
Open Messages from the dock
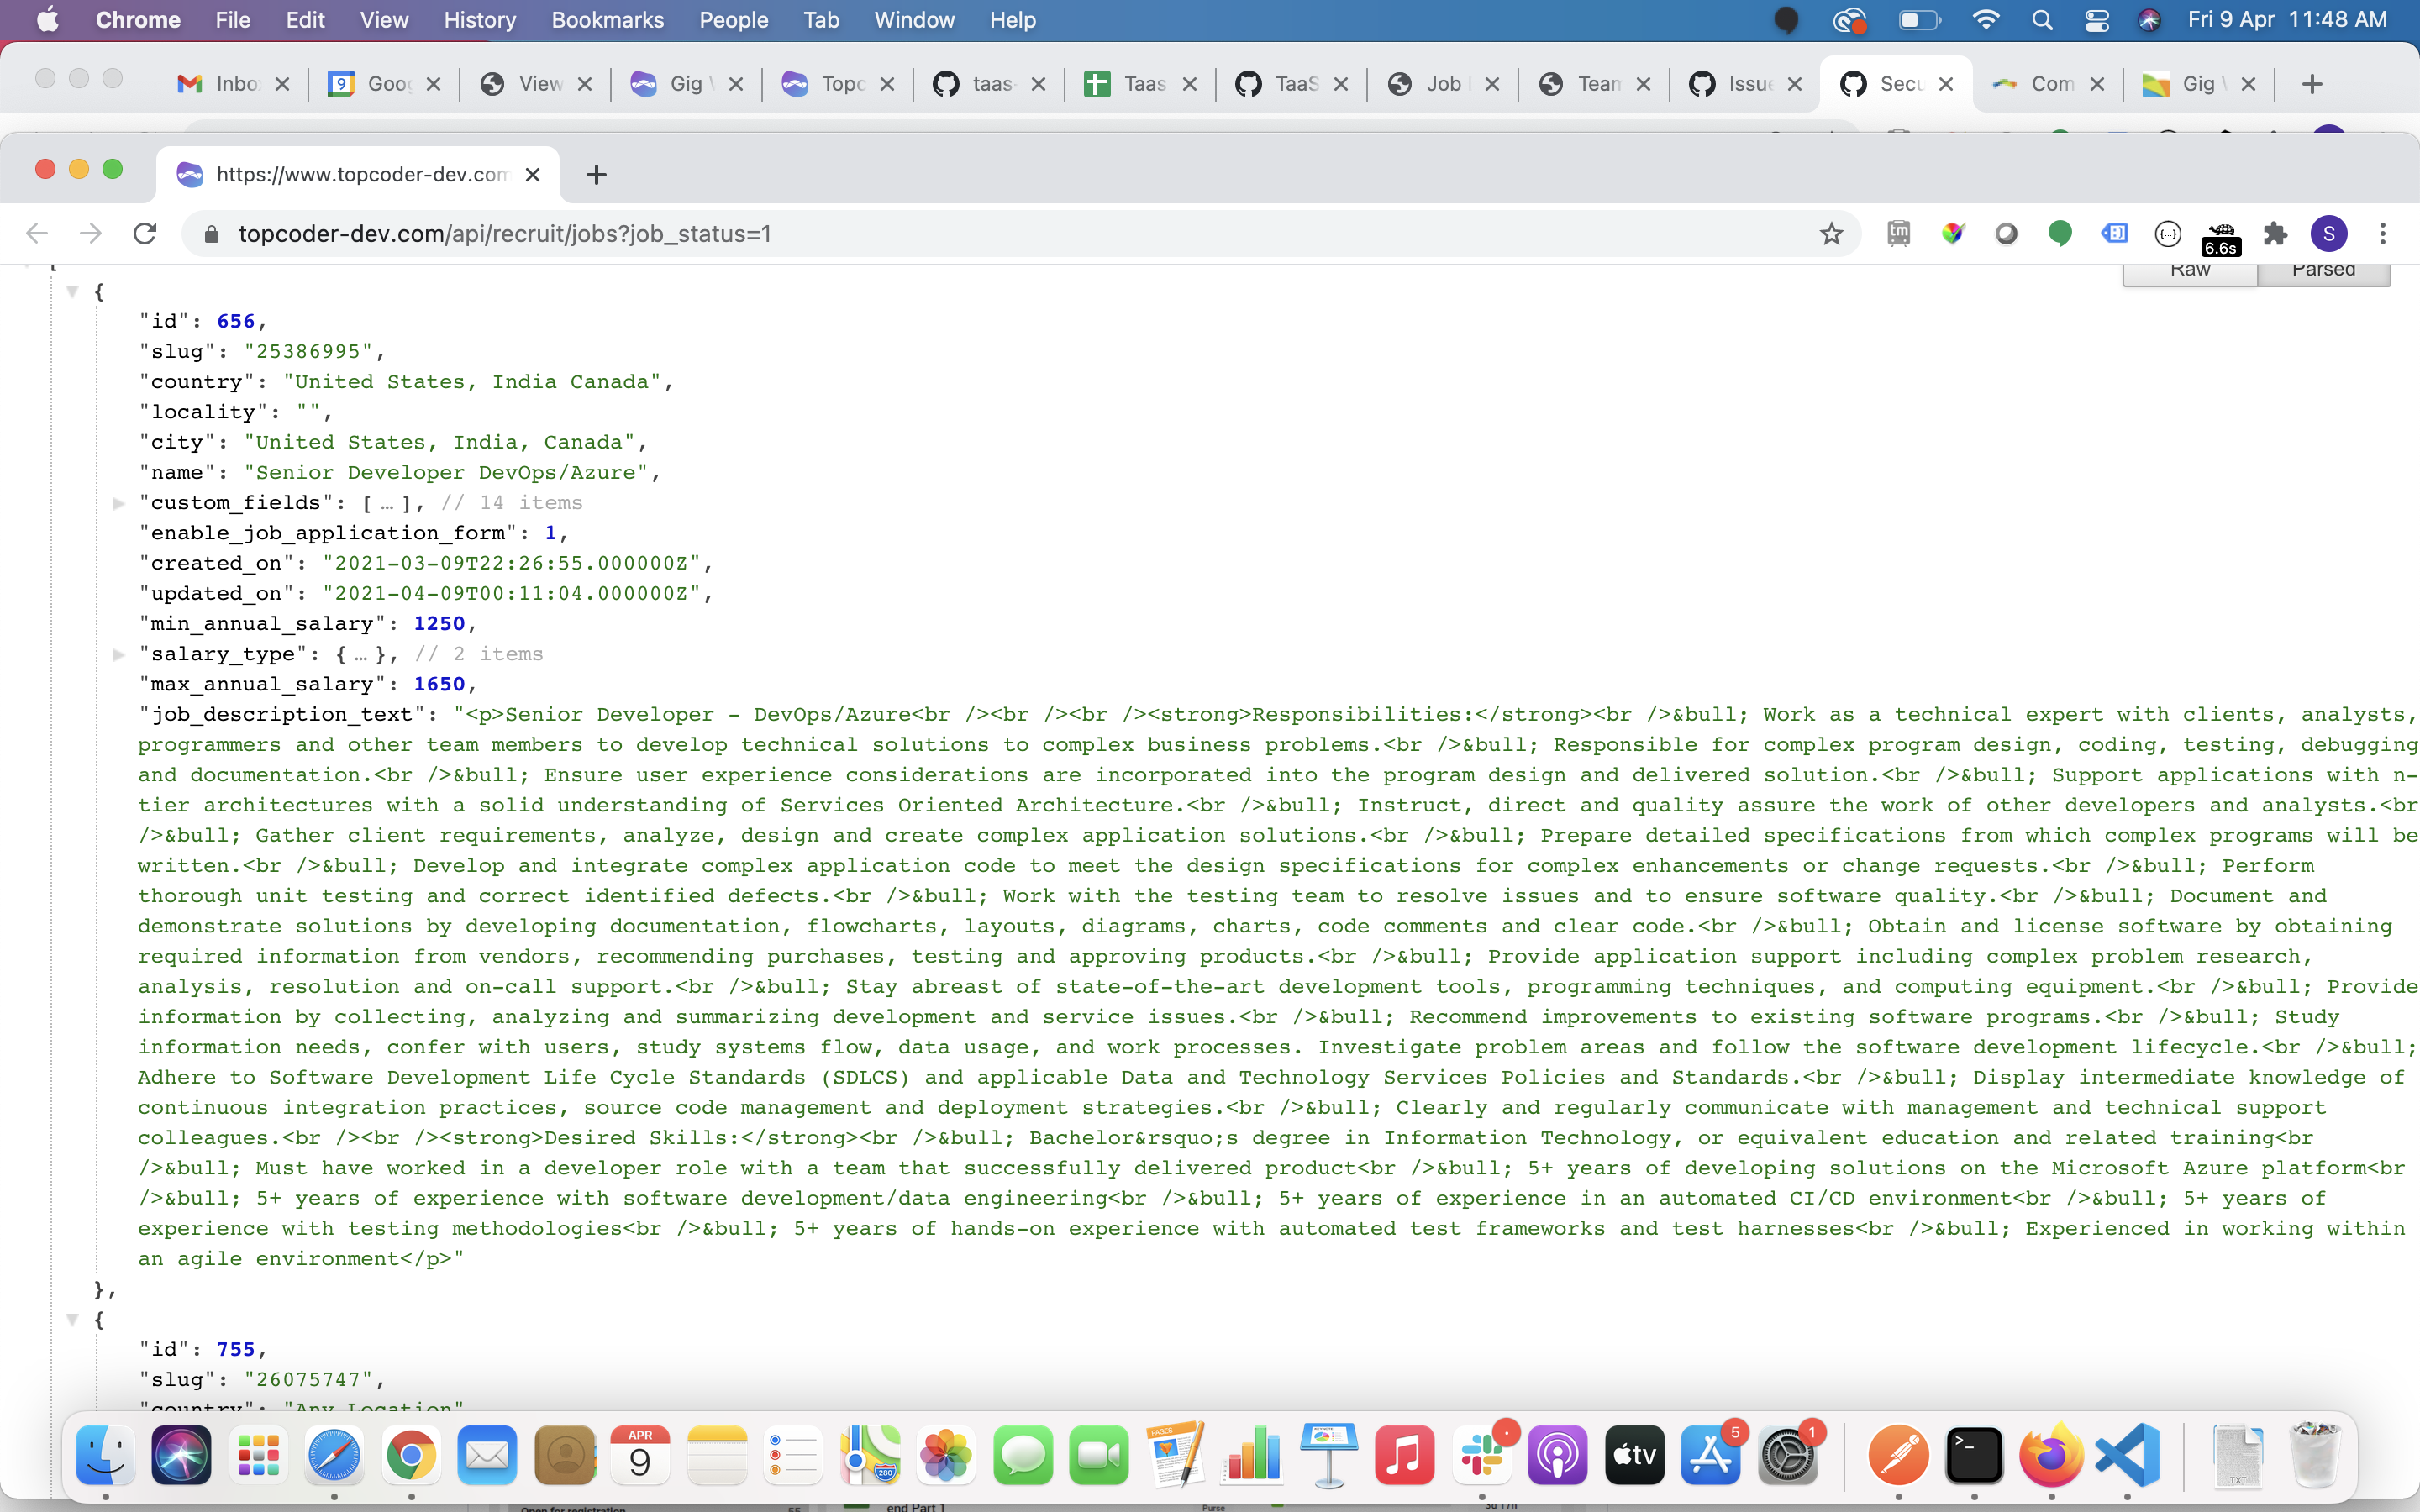point(1023,1455)
